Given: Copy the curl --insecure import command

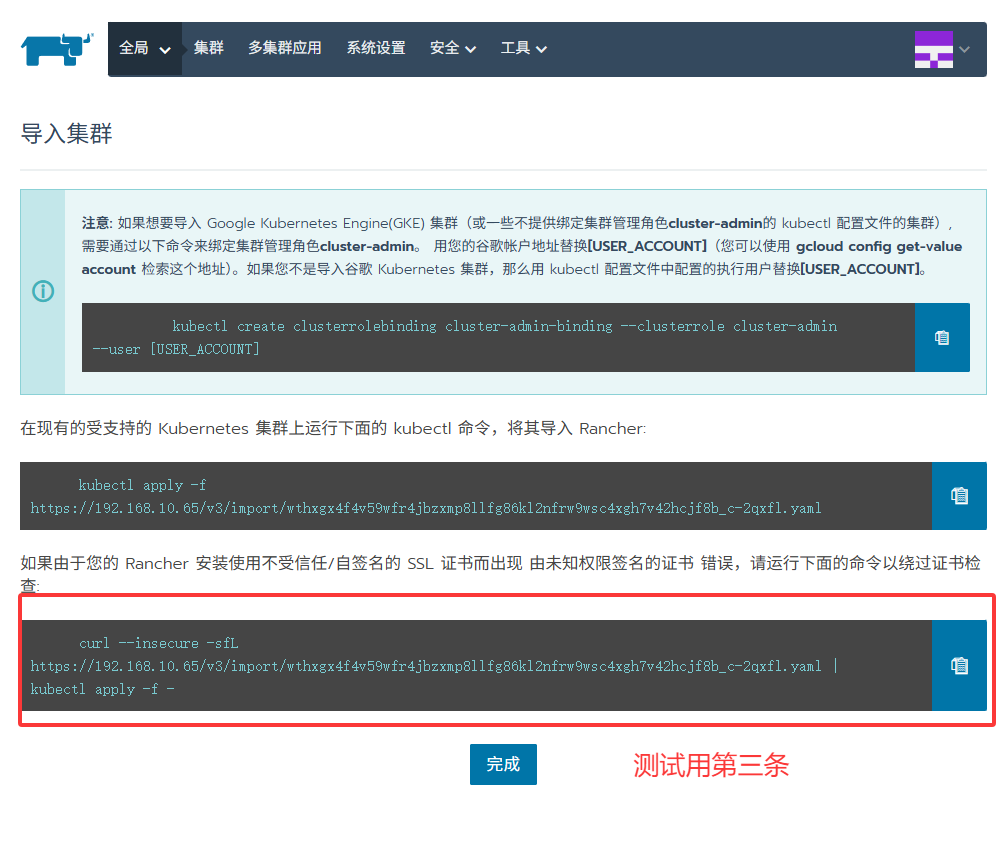Looking at the screenshot, I should point(959,665).
